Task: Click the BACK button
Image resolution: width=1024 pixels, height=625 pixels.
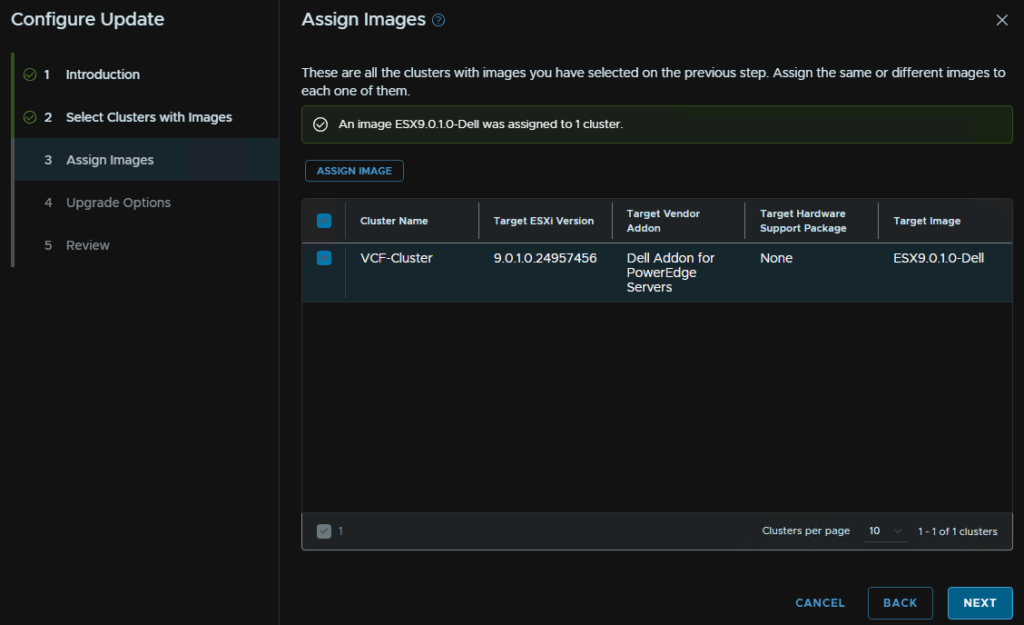Action: pos(900,603)
